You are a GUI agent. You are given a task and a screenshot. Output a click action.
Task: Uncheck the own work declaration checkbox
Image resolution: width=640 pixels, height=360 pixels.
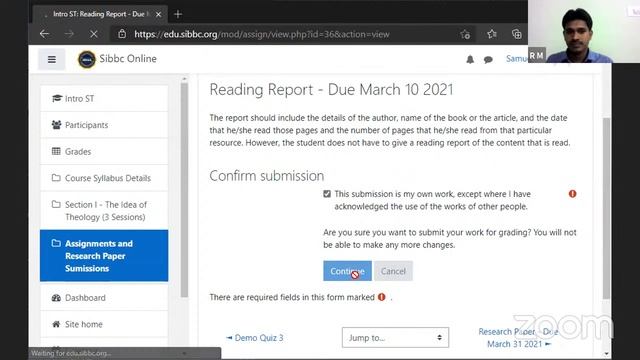coord(327,194)
